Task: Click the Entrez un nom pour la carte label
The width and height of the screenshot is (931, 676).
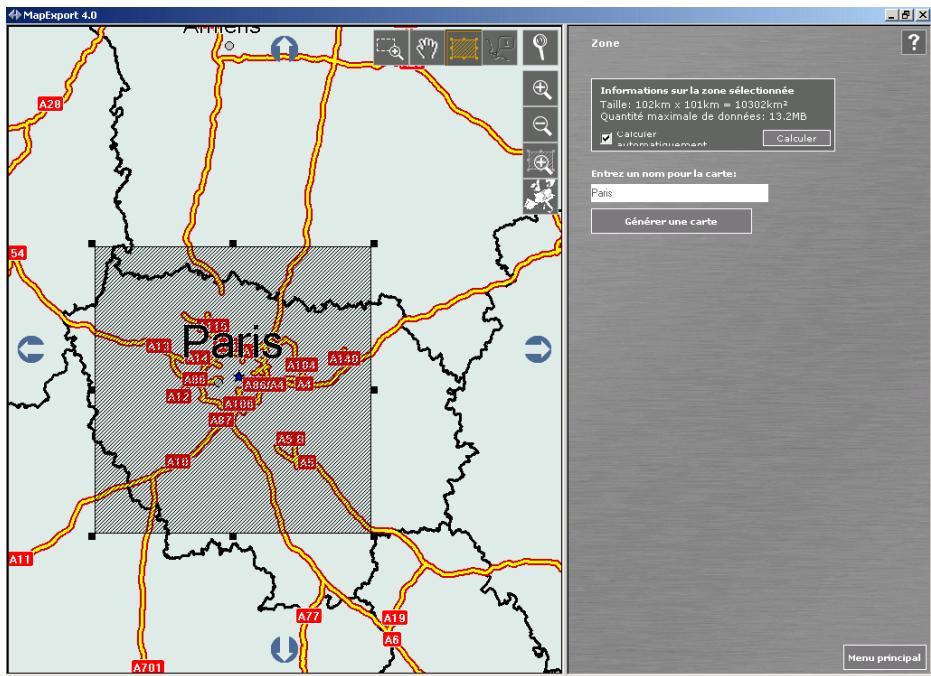Action: pyautogui.click(x=664, y=174)
